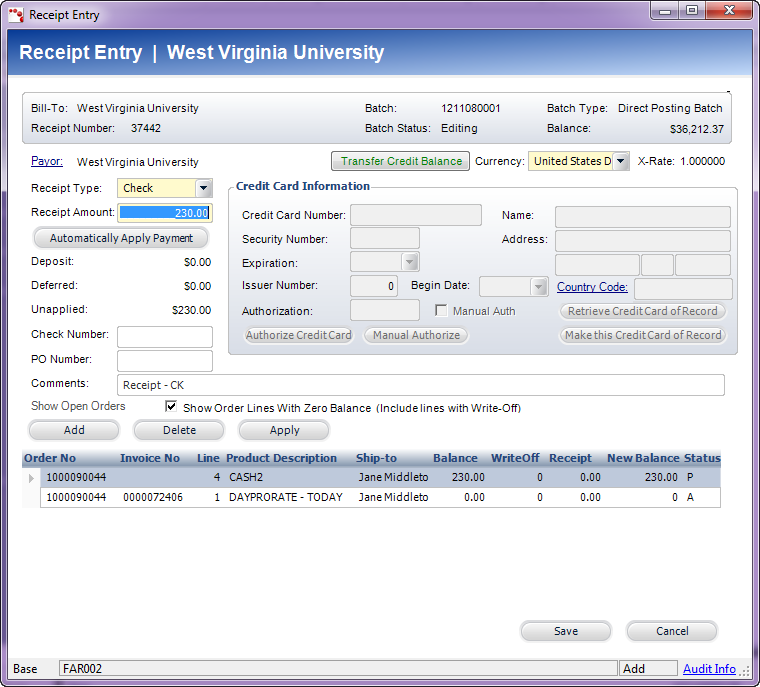The height and width of the screenshot is (687, 760).
Task: Click the Balance column header
Action: pyautogui.click(x=455, y=458)
